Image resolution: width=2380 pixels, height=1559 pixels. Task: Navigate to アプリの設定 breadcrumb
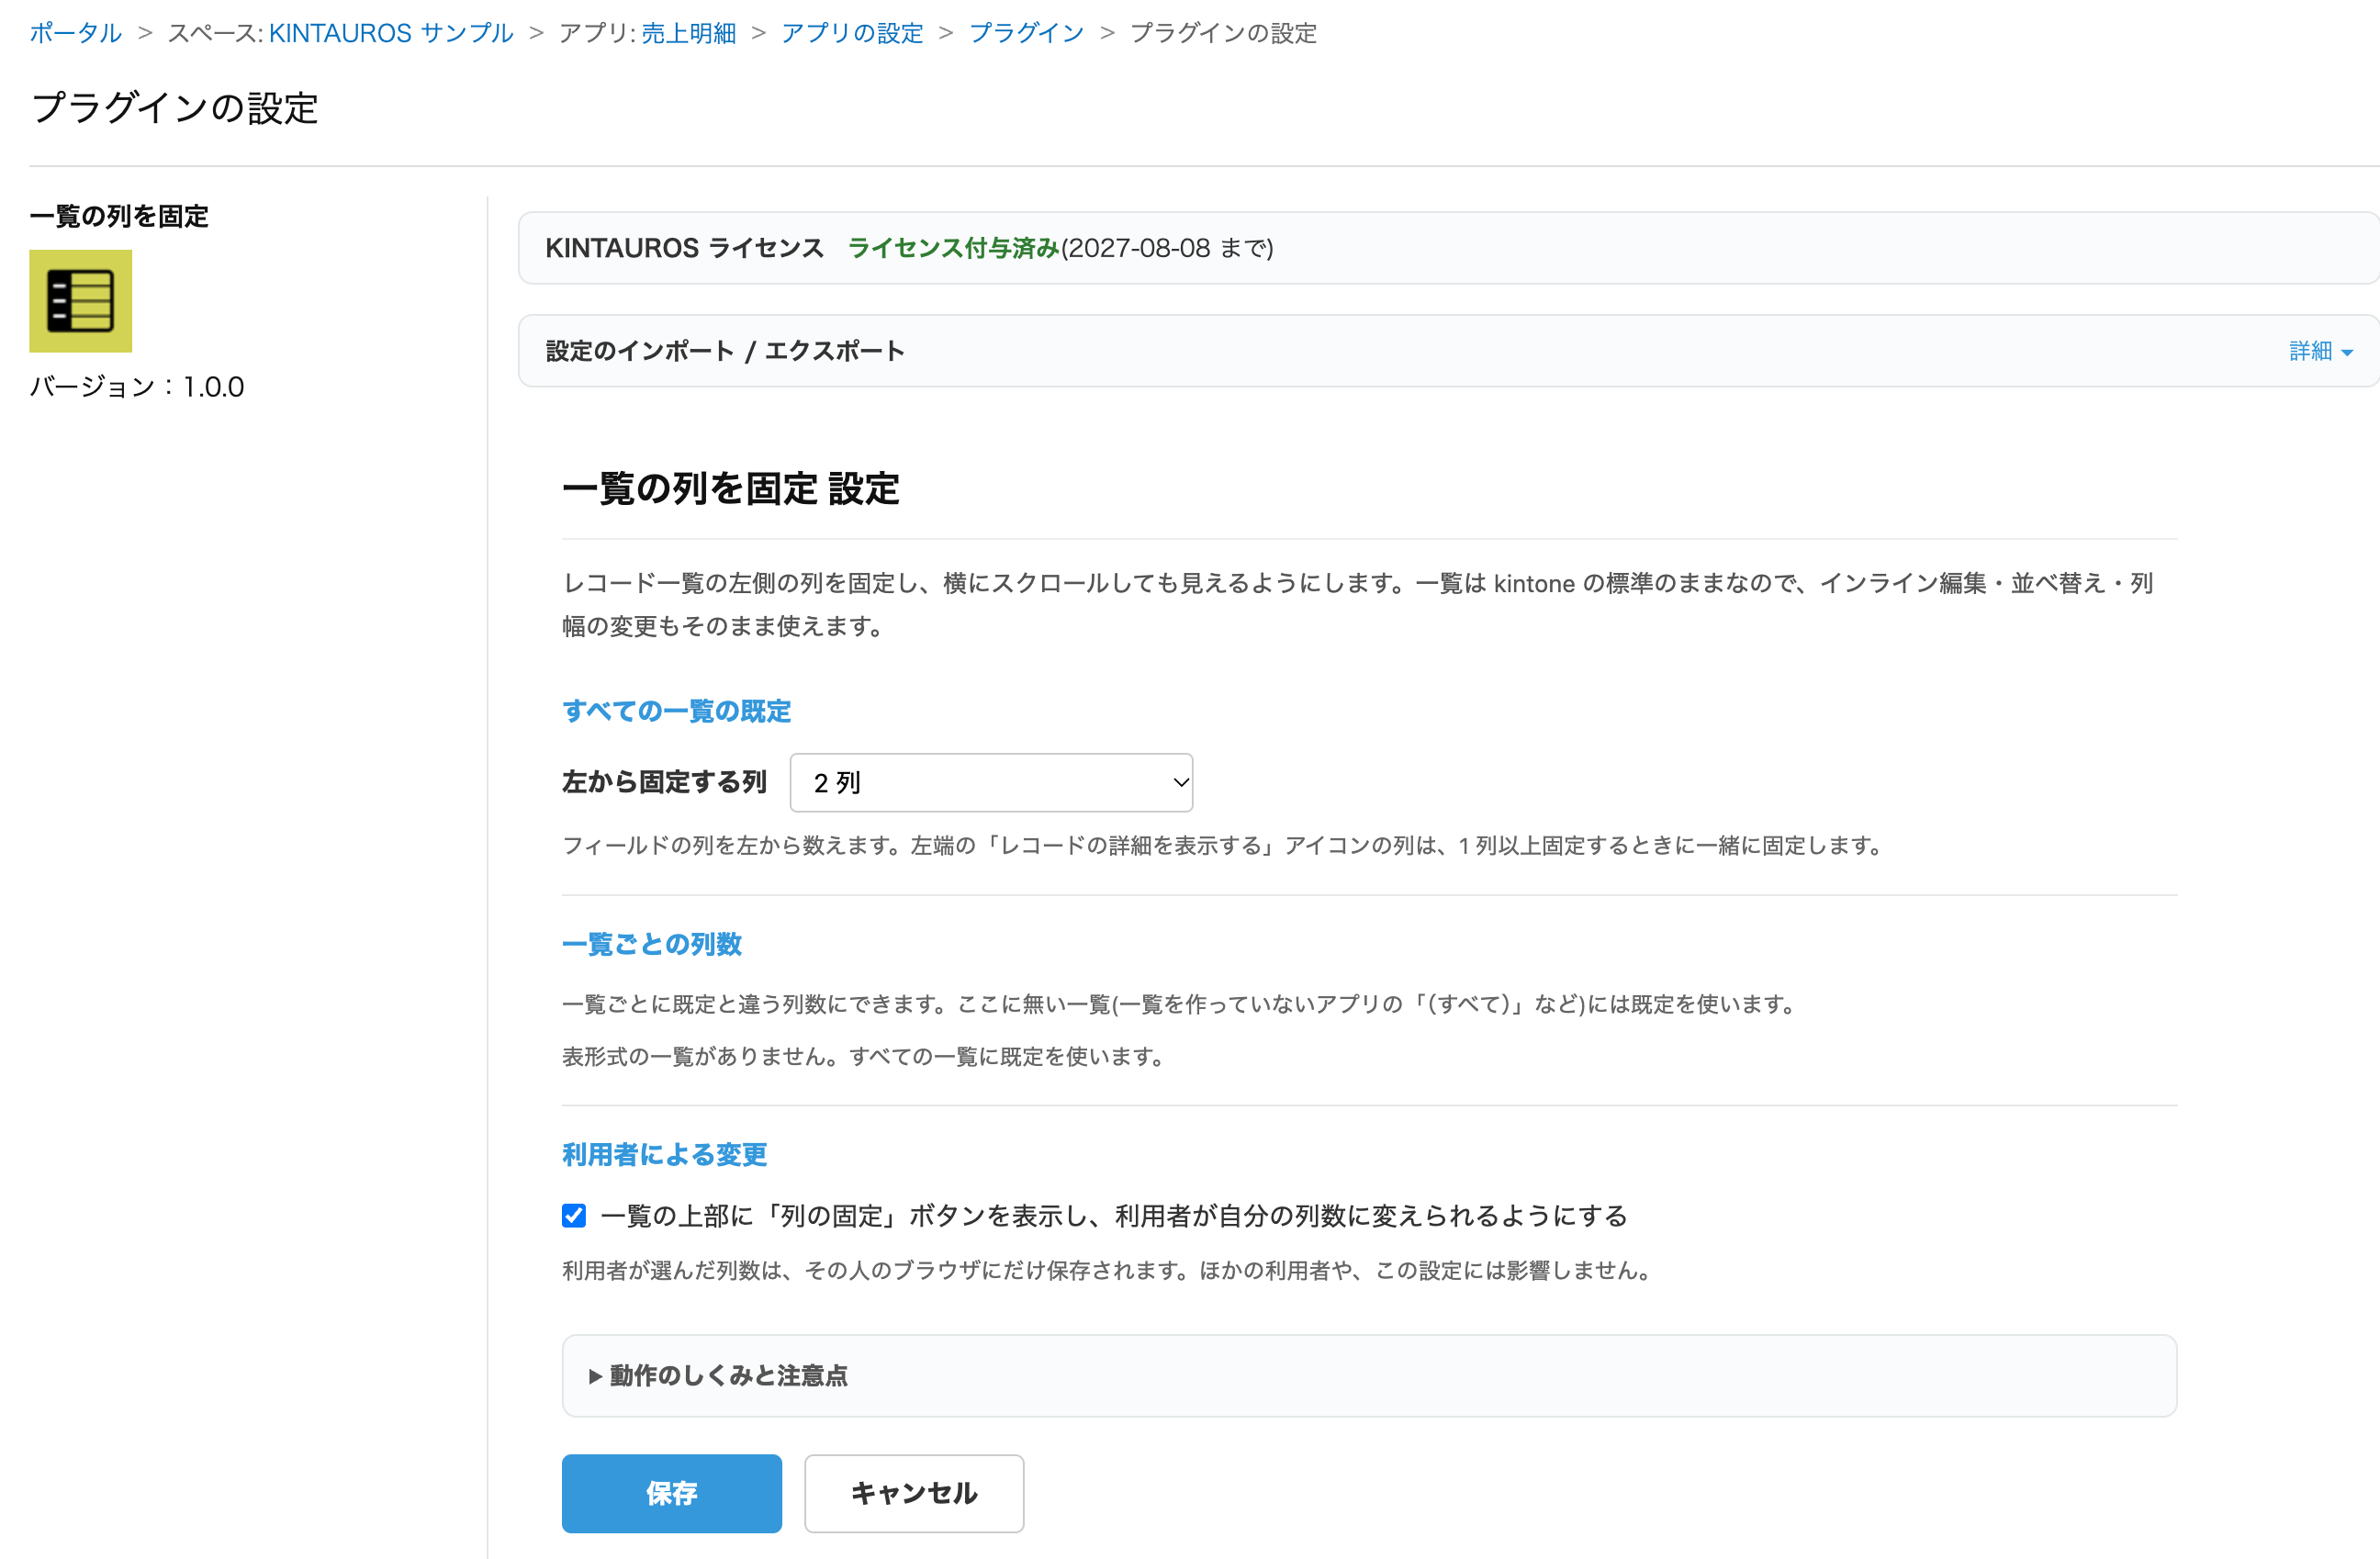point(852,33)
